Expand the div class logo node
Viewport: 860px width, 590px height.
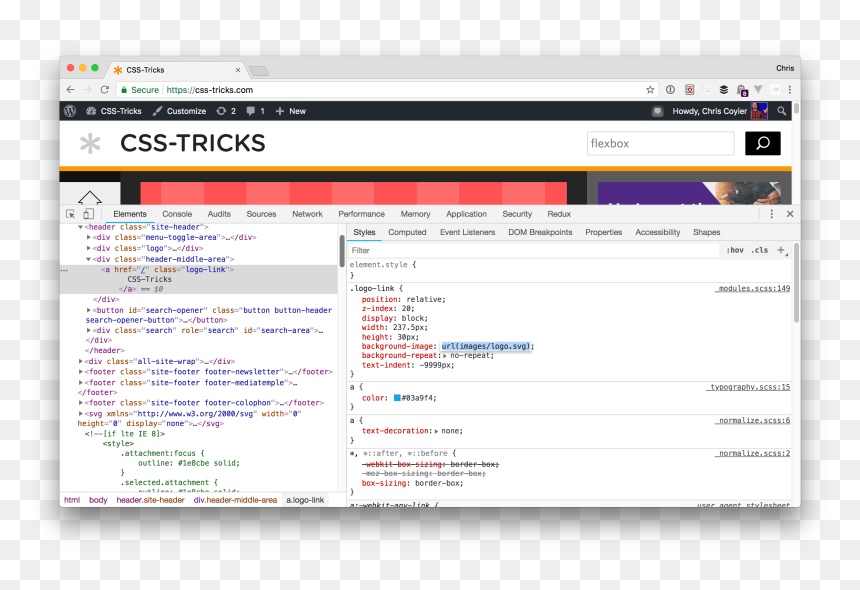tap(88, 248)
